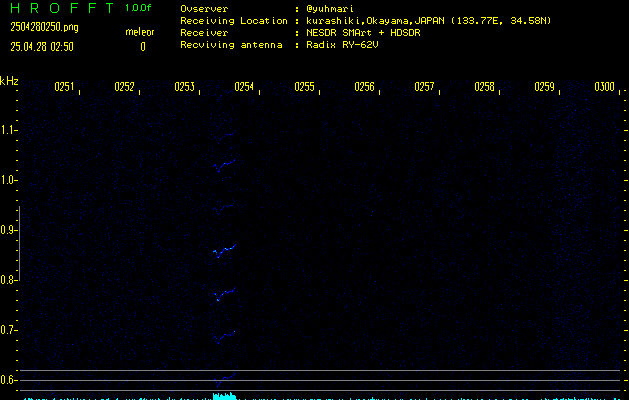Select filename 2504280250.png
The height and width of the screenshot is (400, 629).
(44, 27)
